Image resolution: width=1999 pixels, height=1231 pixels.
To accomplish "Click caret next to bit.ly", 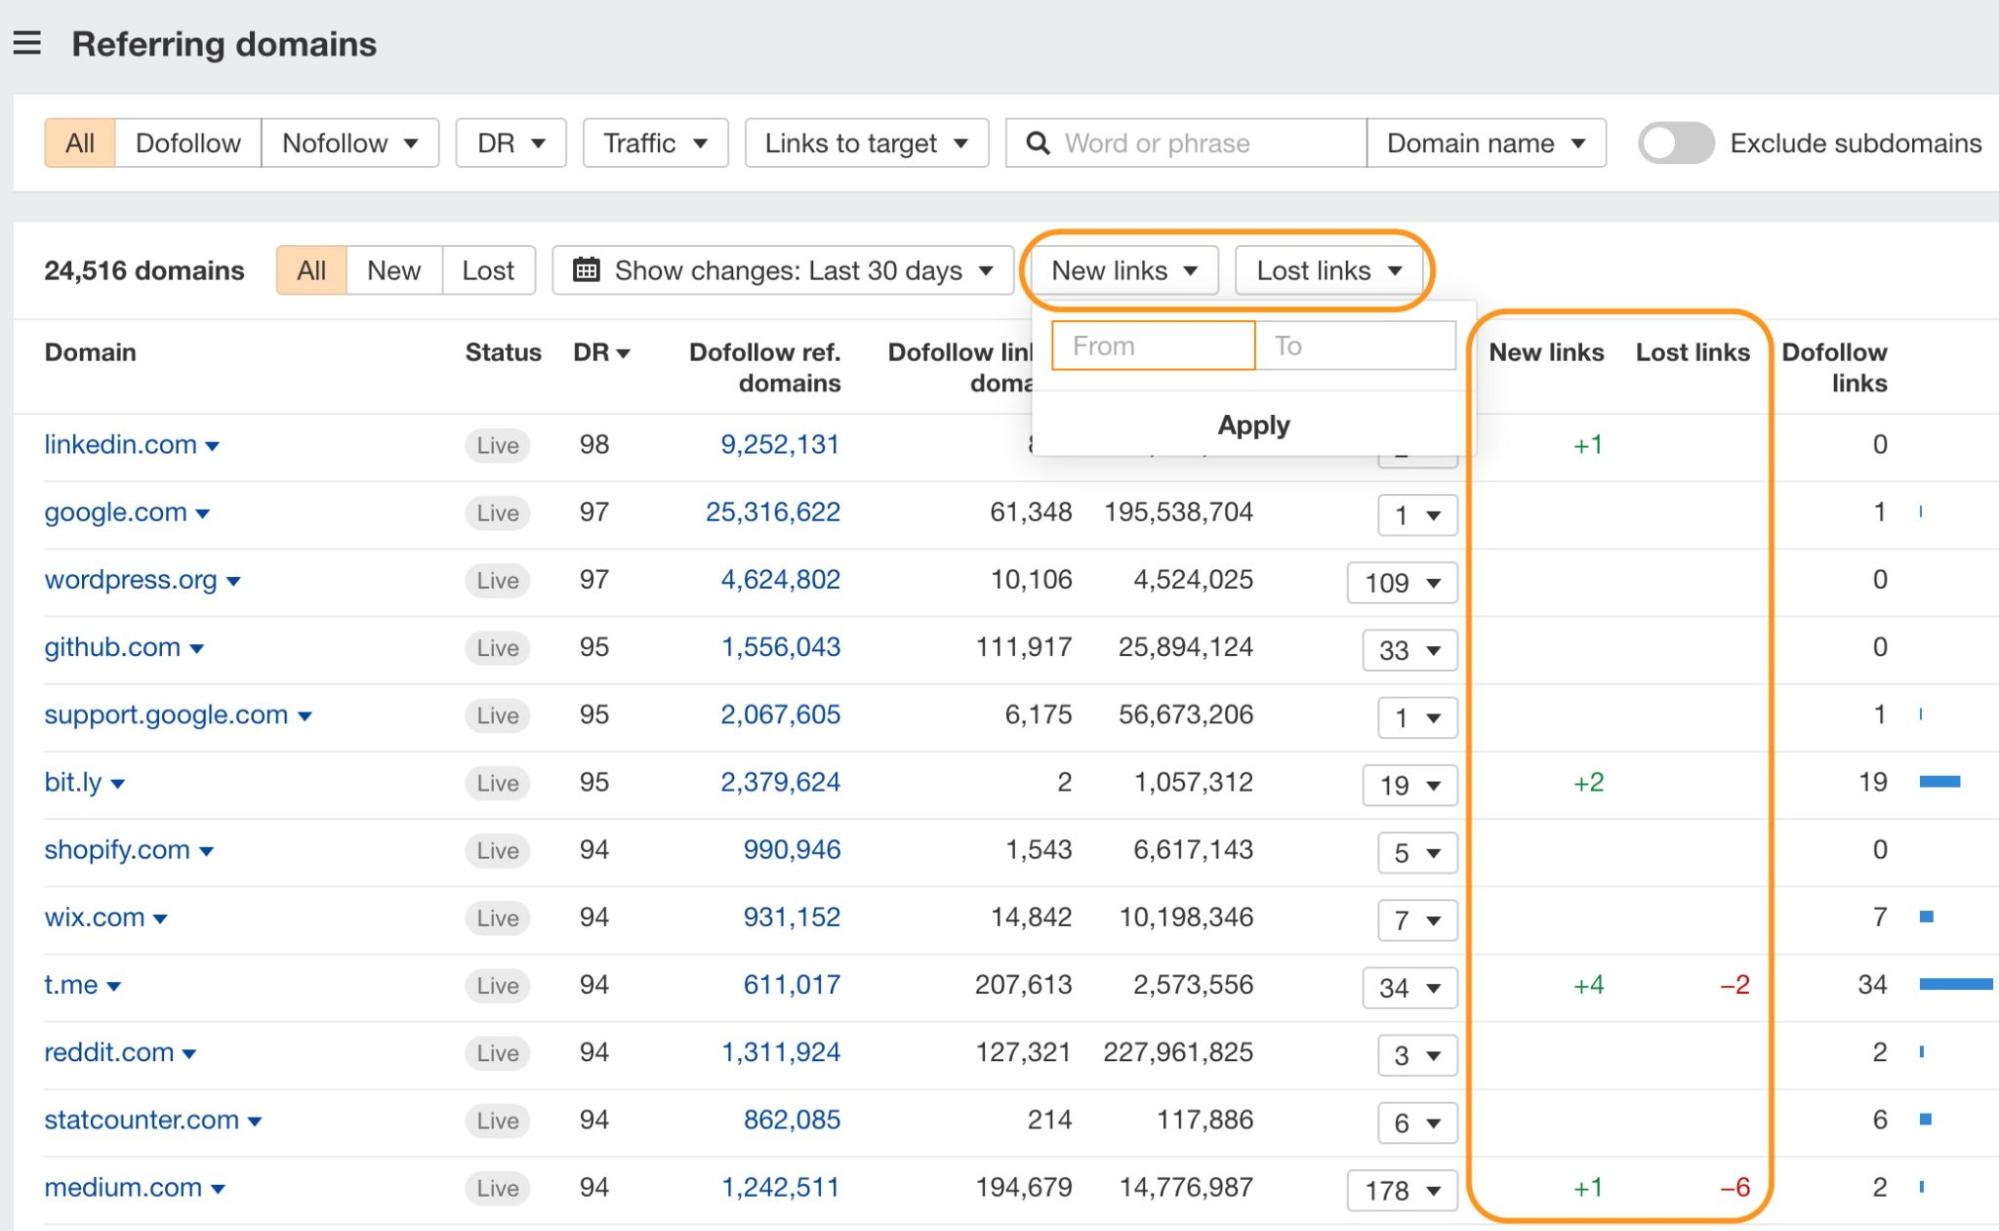I will click(x=117, y=784).
